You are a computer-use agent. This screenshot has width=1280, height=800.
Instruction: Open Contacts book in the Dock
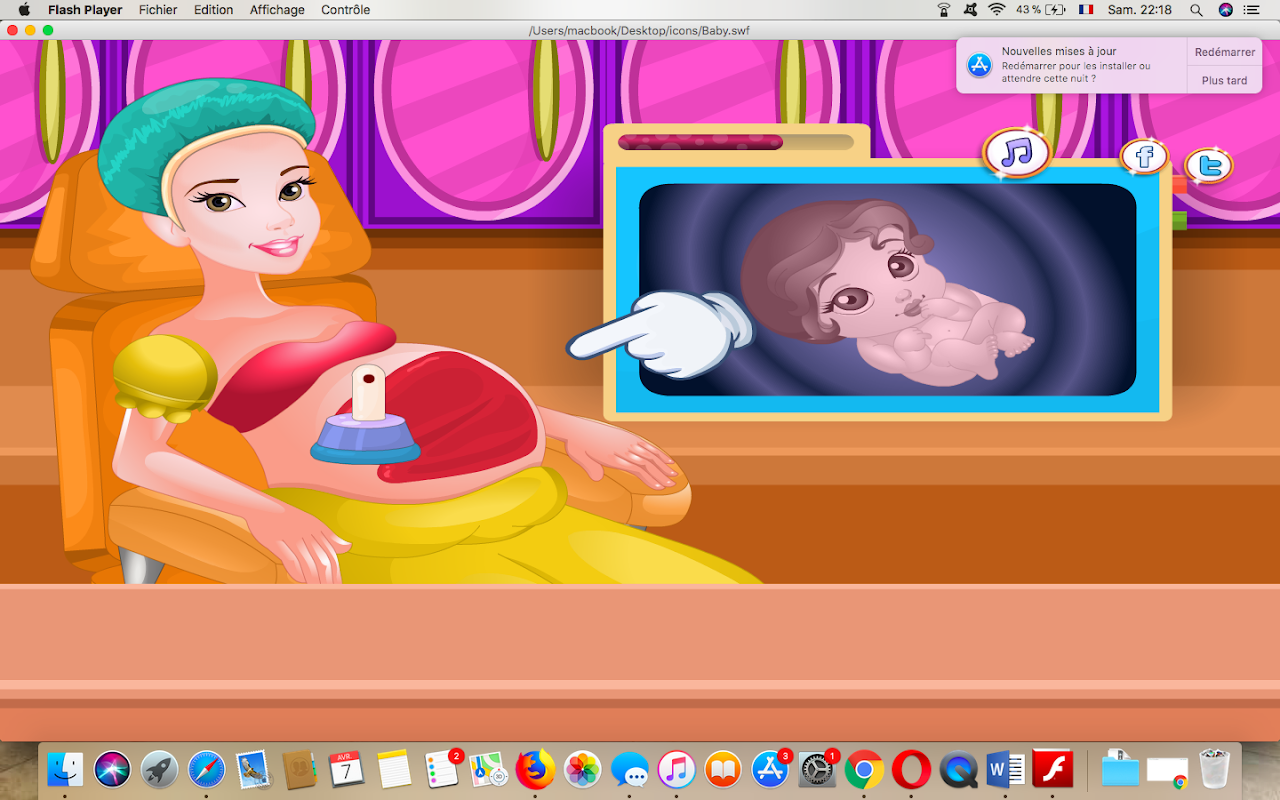[x=300, y=769]
